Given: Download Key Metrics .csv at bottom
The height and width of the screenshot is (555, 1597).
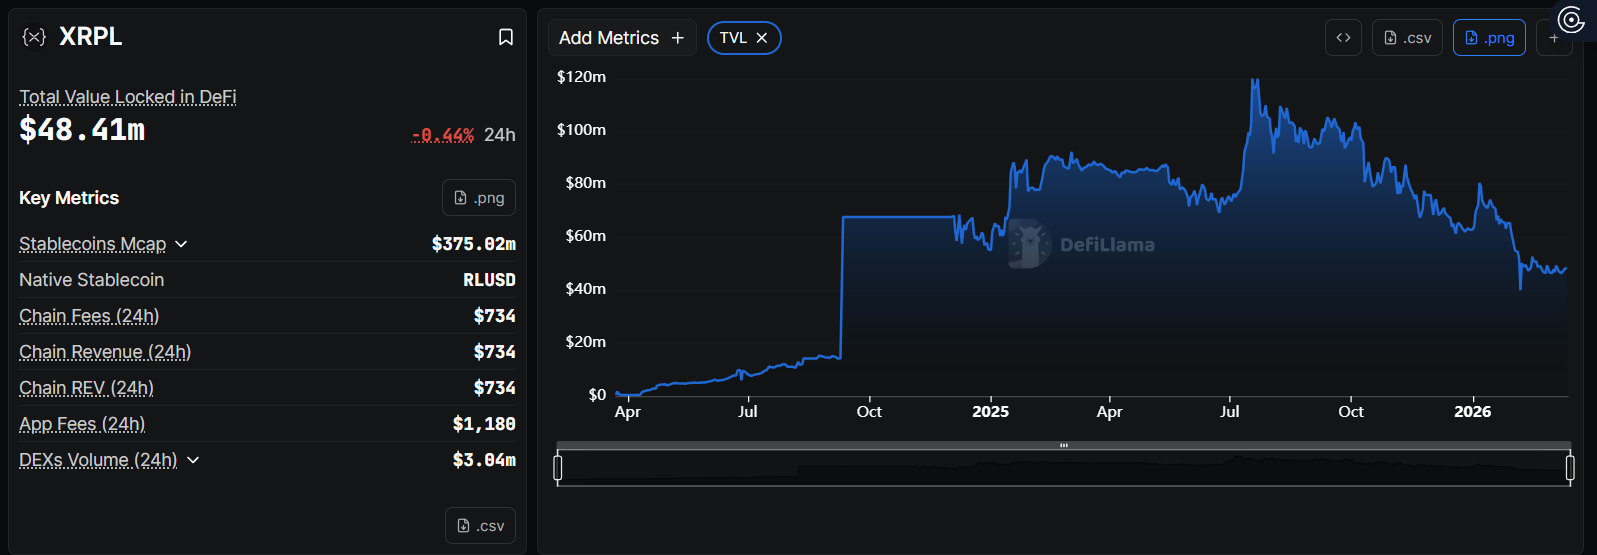Looking at the screenshot, I should (x=480, y=526).
